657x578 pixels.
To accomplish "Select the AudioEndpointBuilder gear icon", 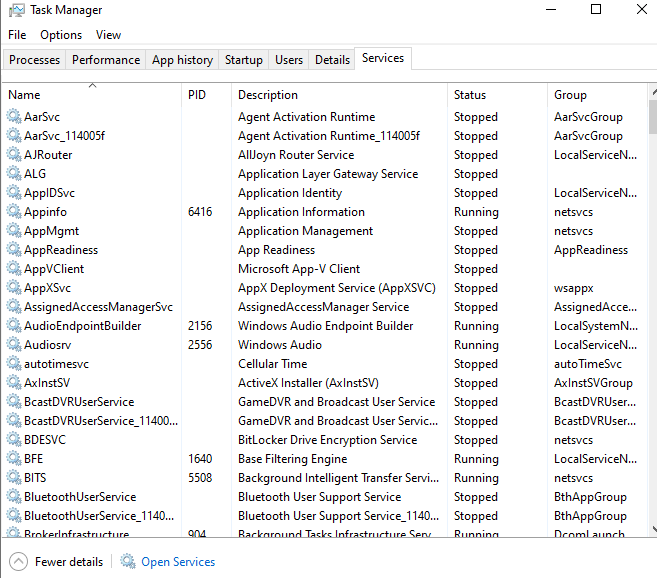I will tap(14, 325).
